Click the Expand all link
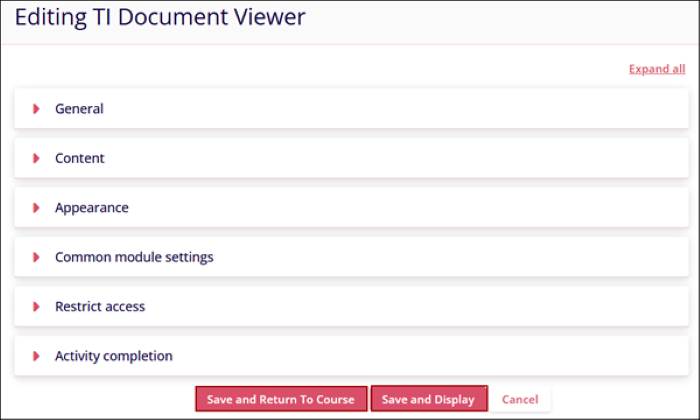 coord(657,69)
